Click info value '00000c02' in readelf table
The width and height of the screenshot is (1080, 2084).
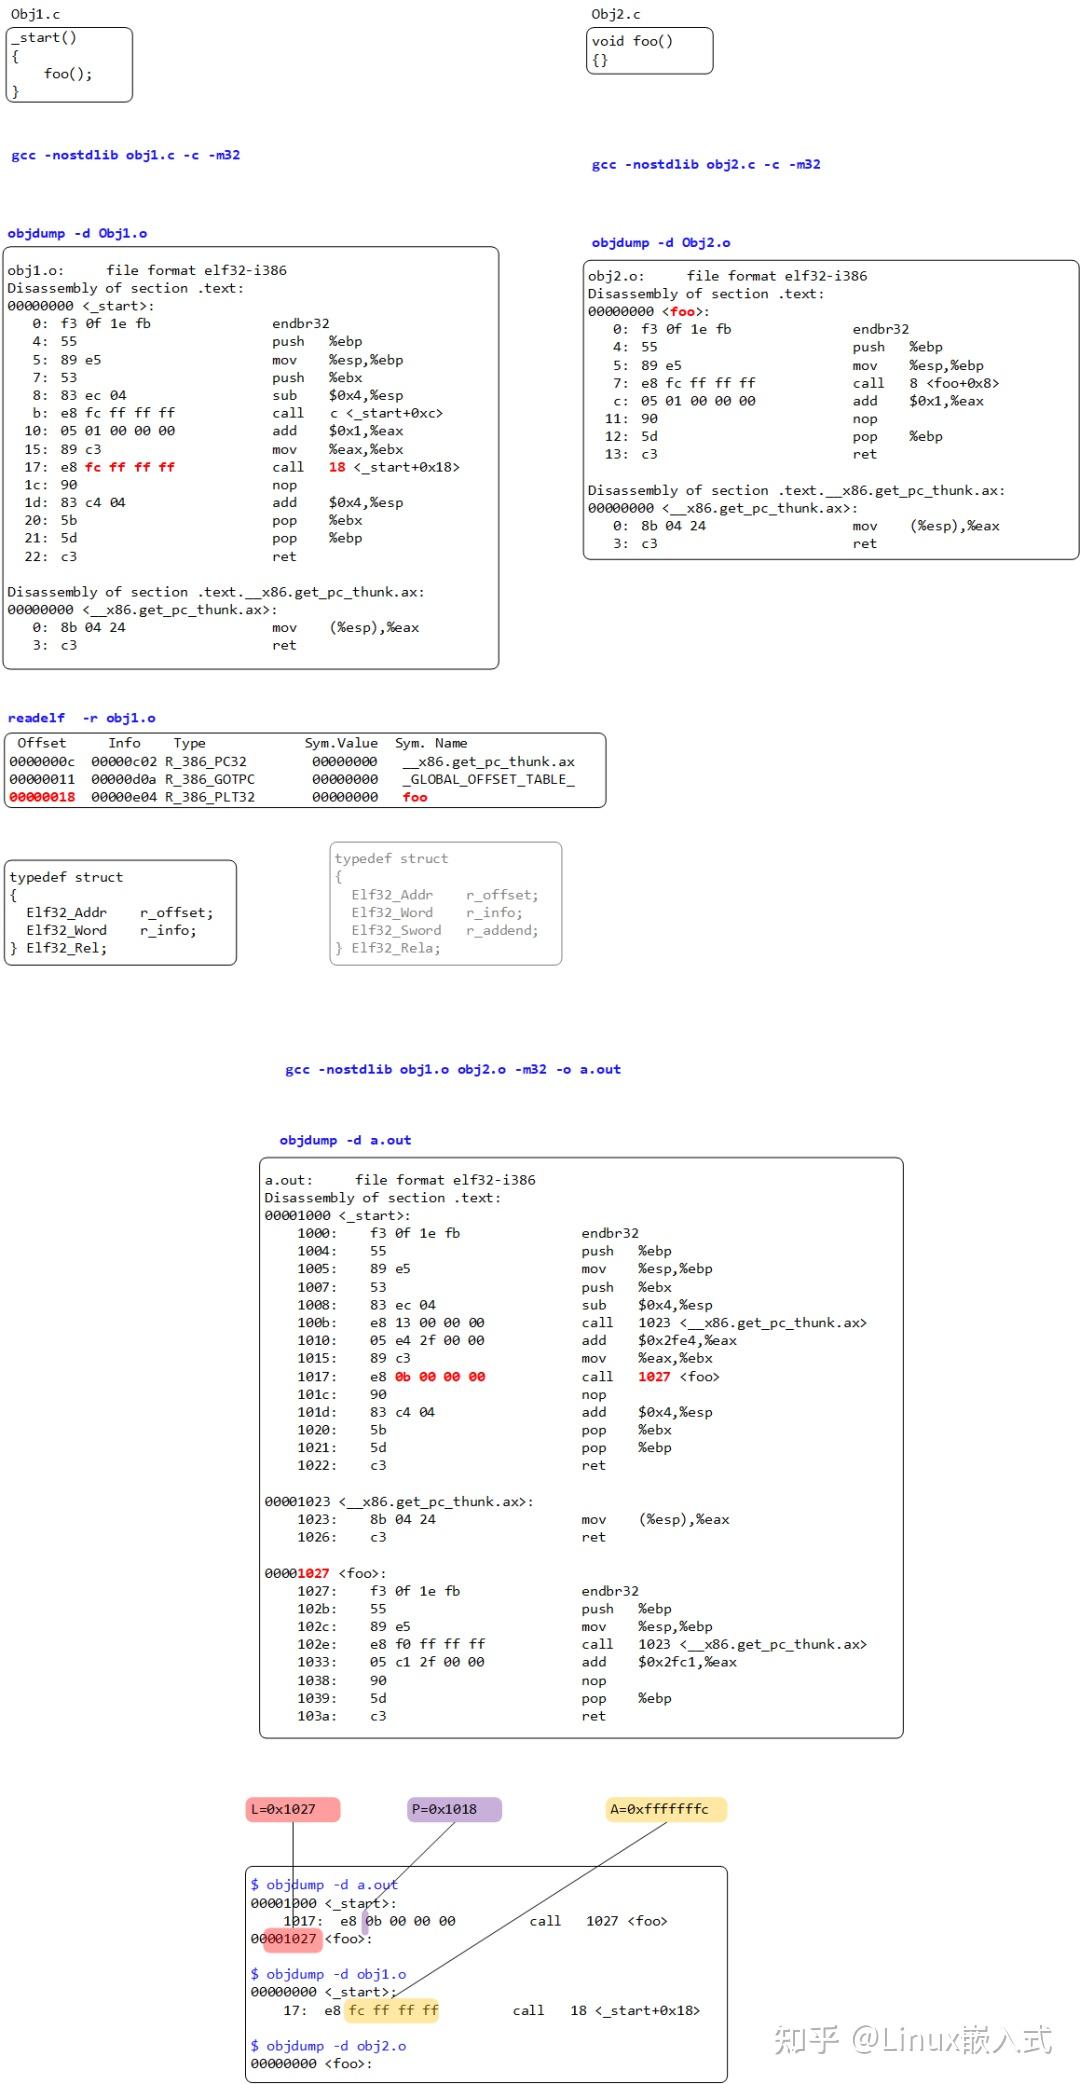click(x=124, y=761)
